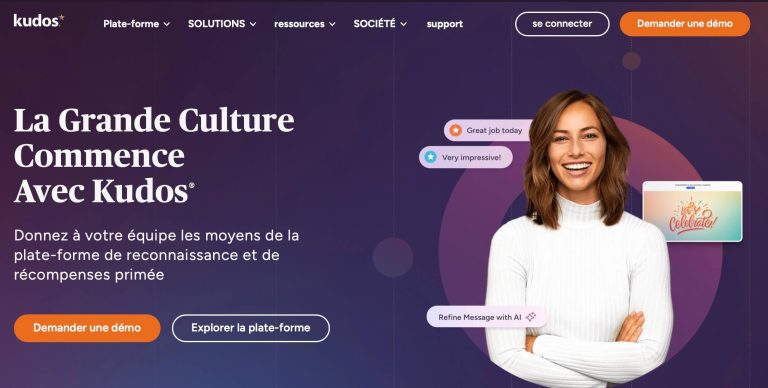
Task: Click the se connecter button
Action: [x=562, y=24]
